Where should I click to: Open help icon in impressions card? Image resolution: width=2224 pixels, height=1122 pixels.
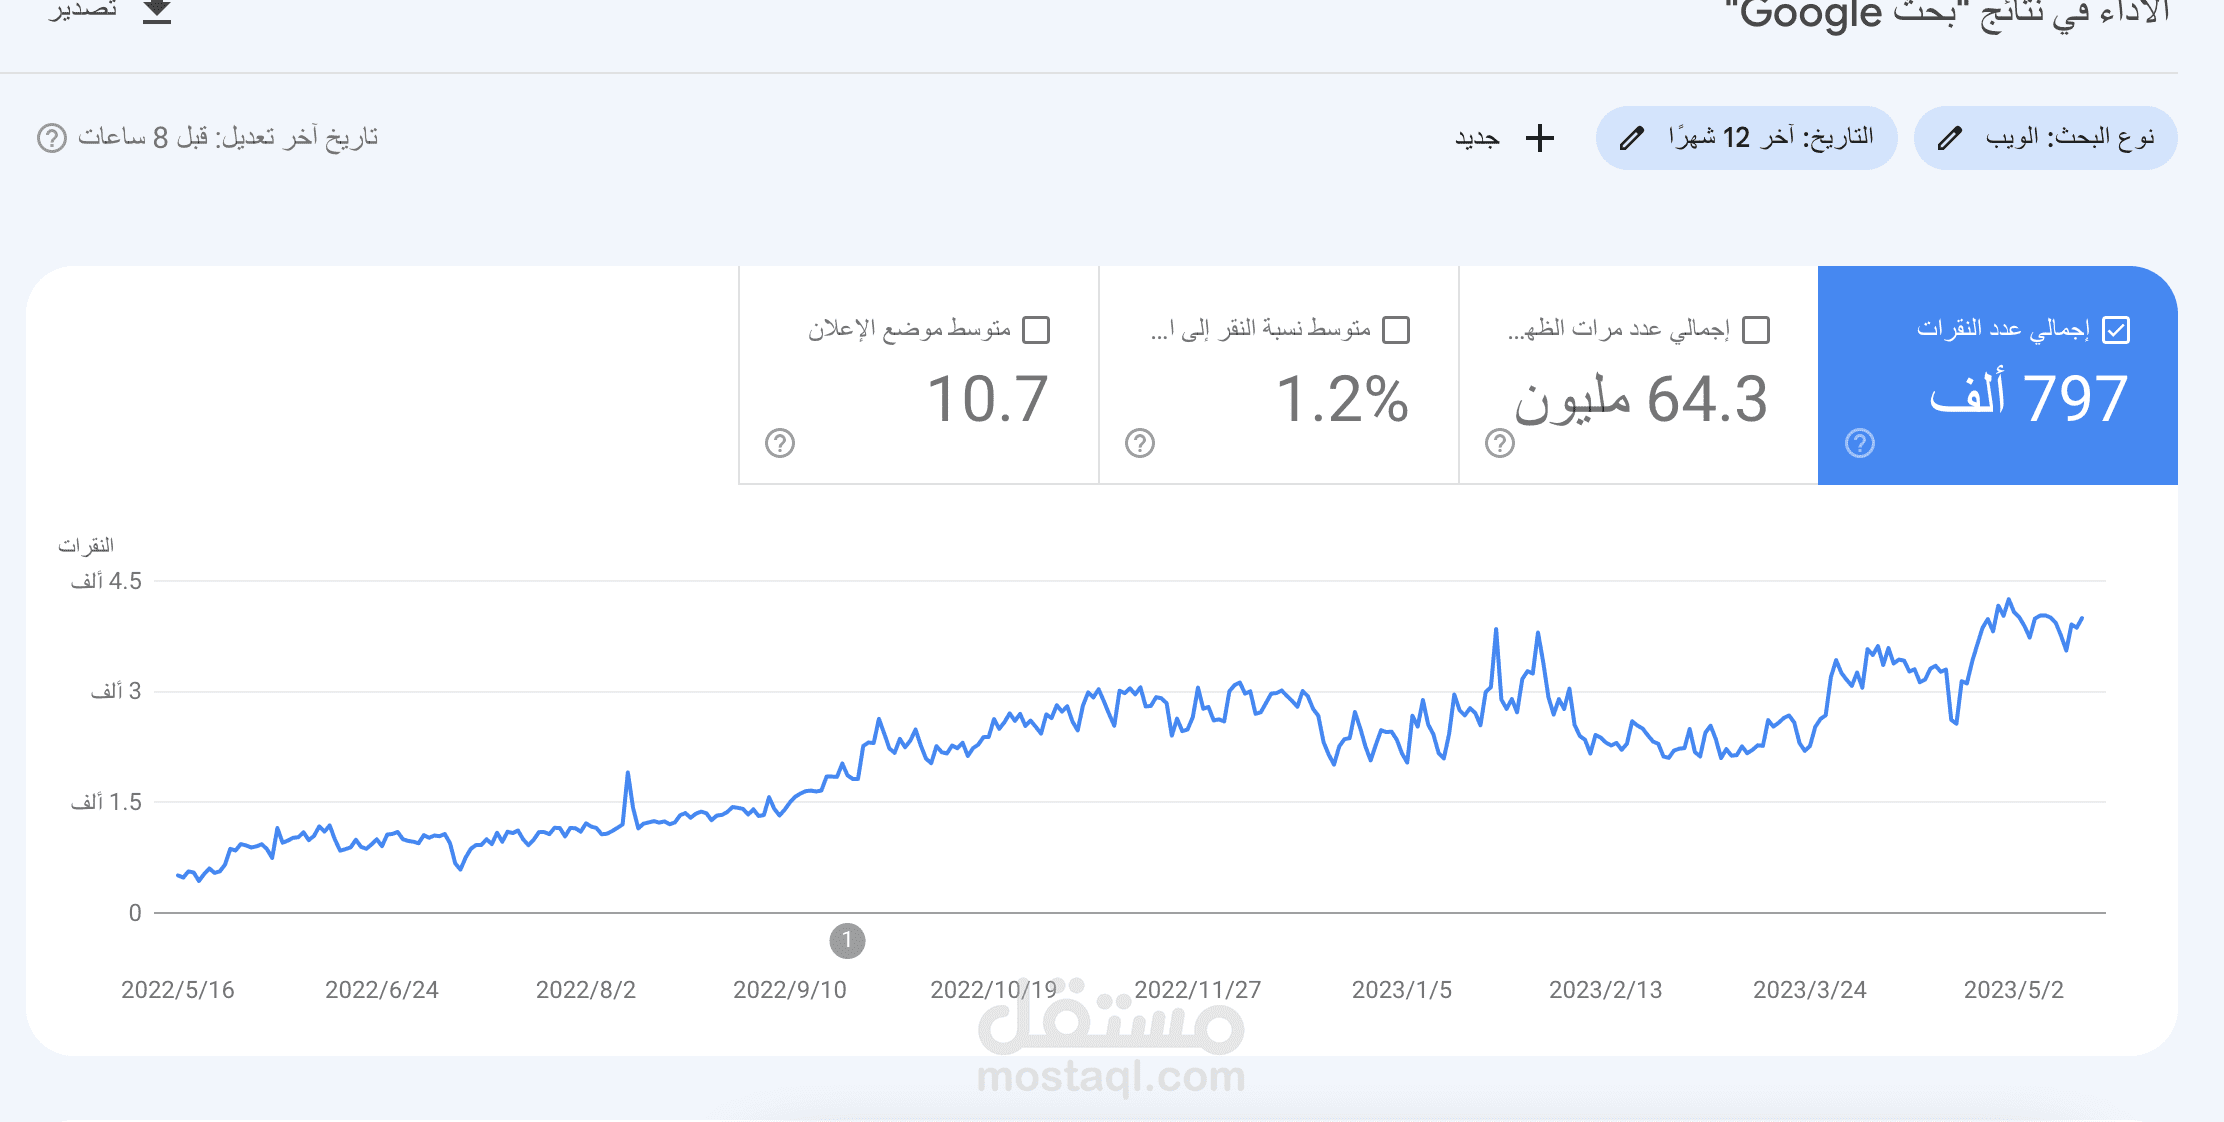tap(1500, 443)
